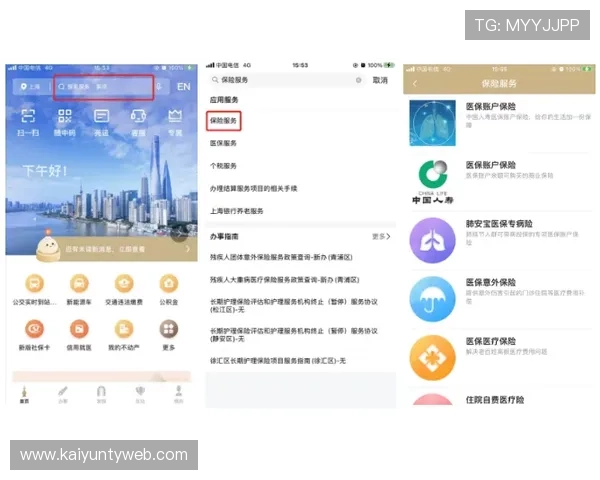Open 残疾人大重病医疗保险服务政策查询 guide
The image size is (600, 480).
[285, 280]
